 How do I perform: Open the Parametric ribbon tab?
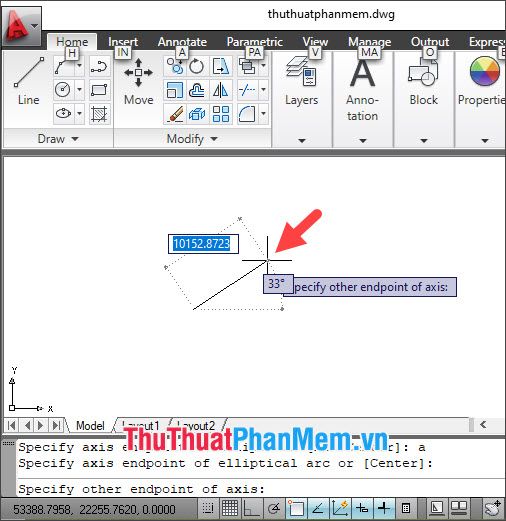[x=255, y=42]
